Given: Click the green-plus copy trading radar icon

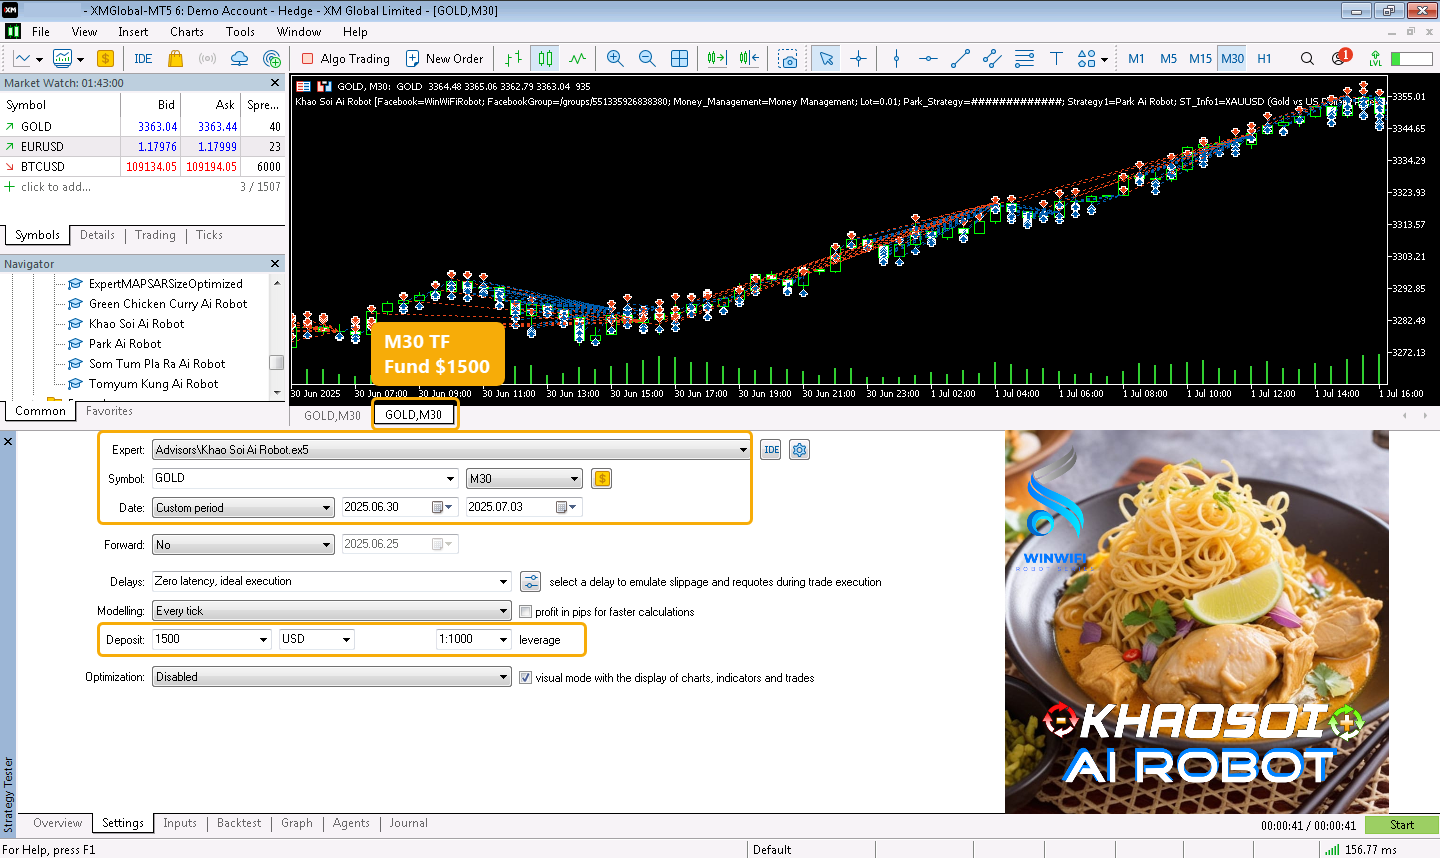Looking at the screenshot, I should coord(271,59).
